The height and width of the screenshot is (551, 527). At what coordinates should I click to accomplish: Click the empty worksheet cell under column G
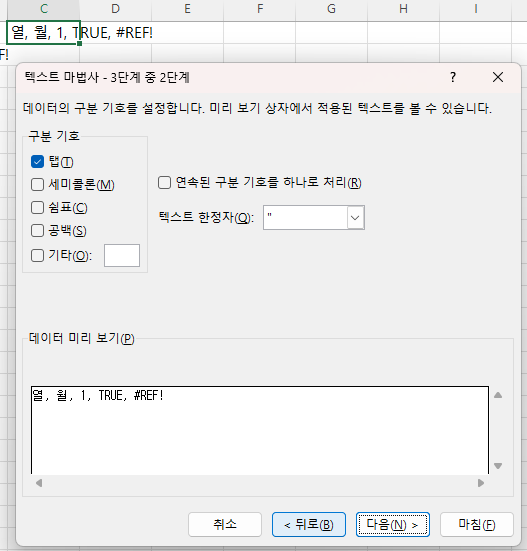pos(331,33)
